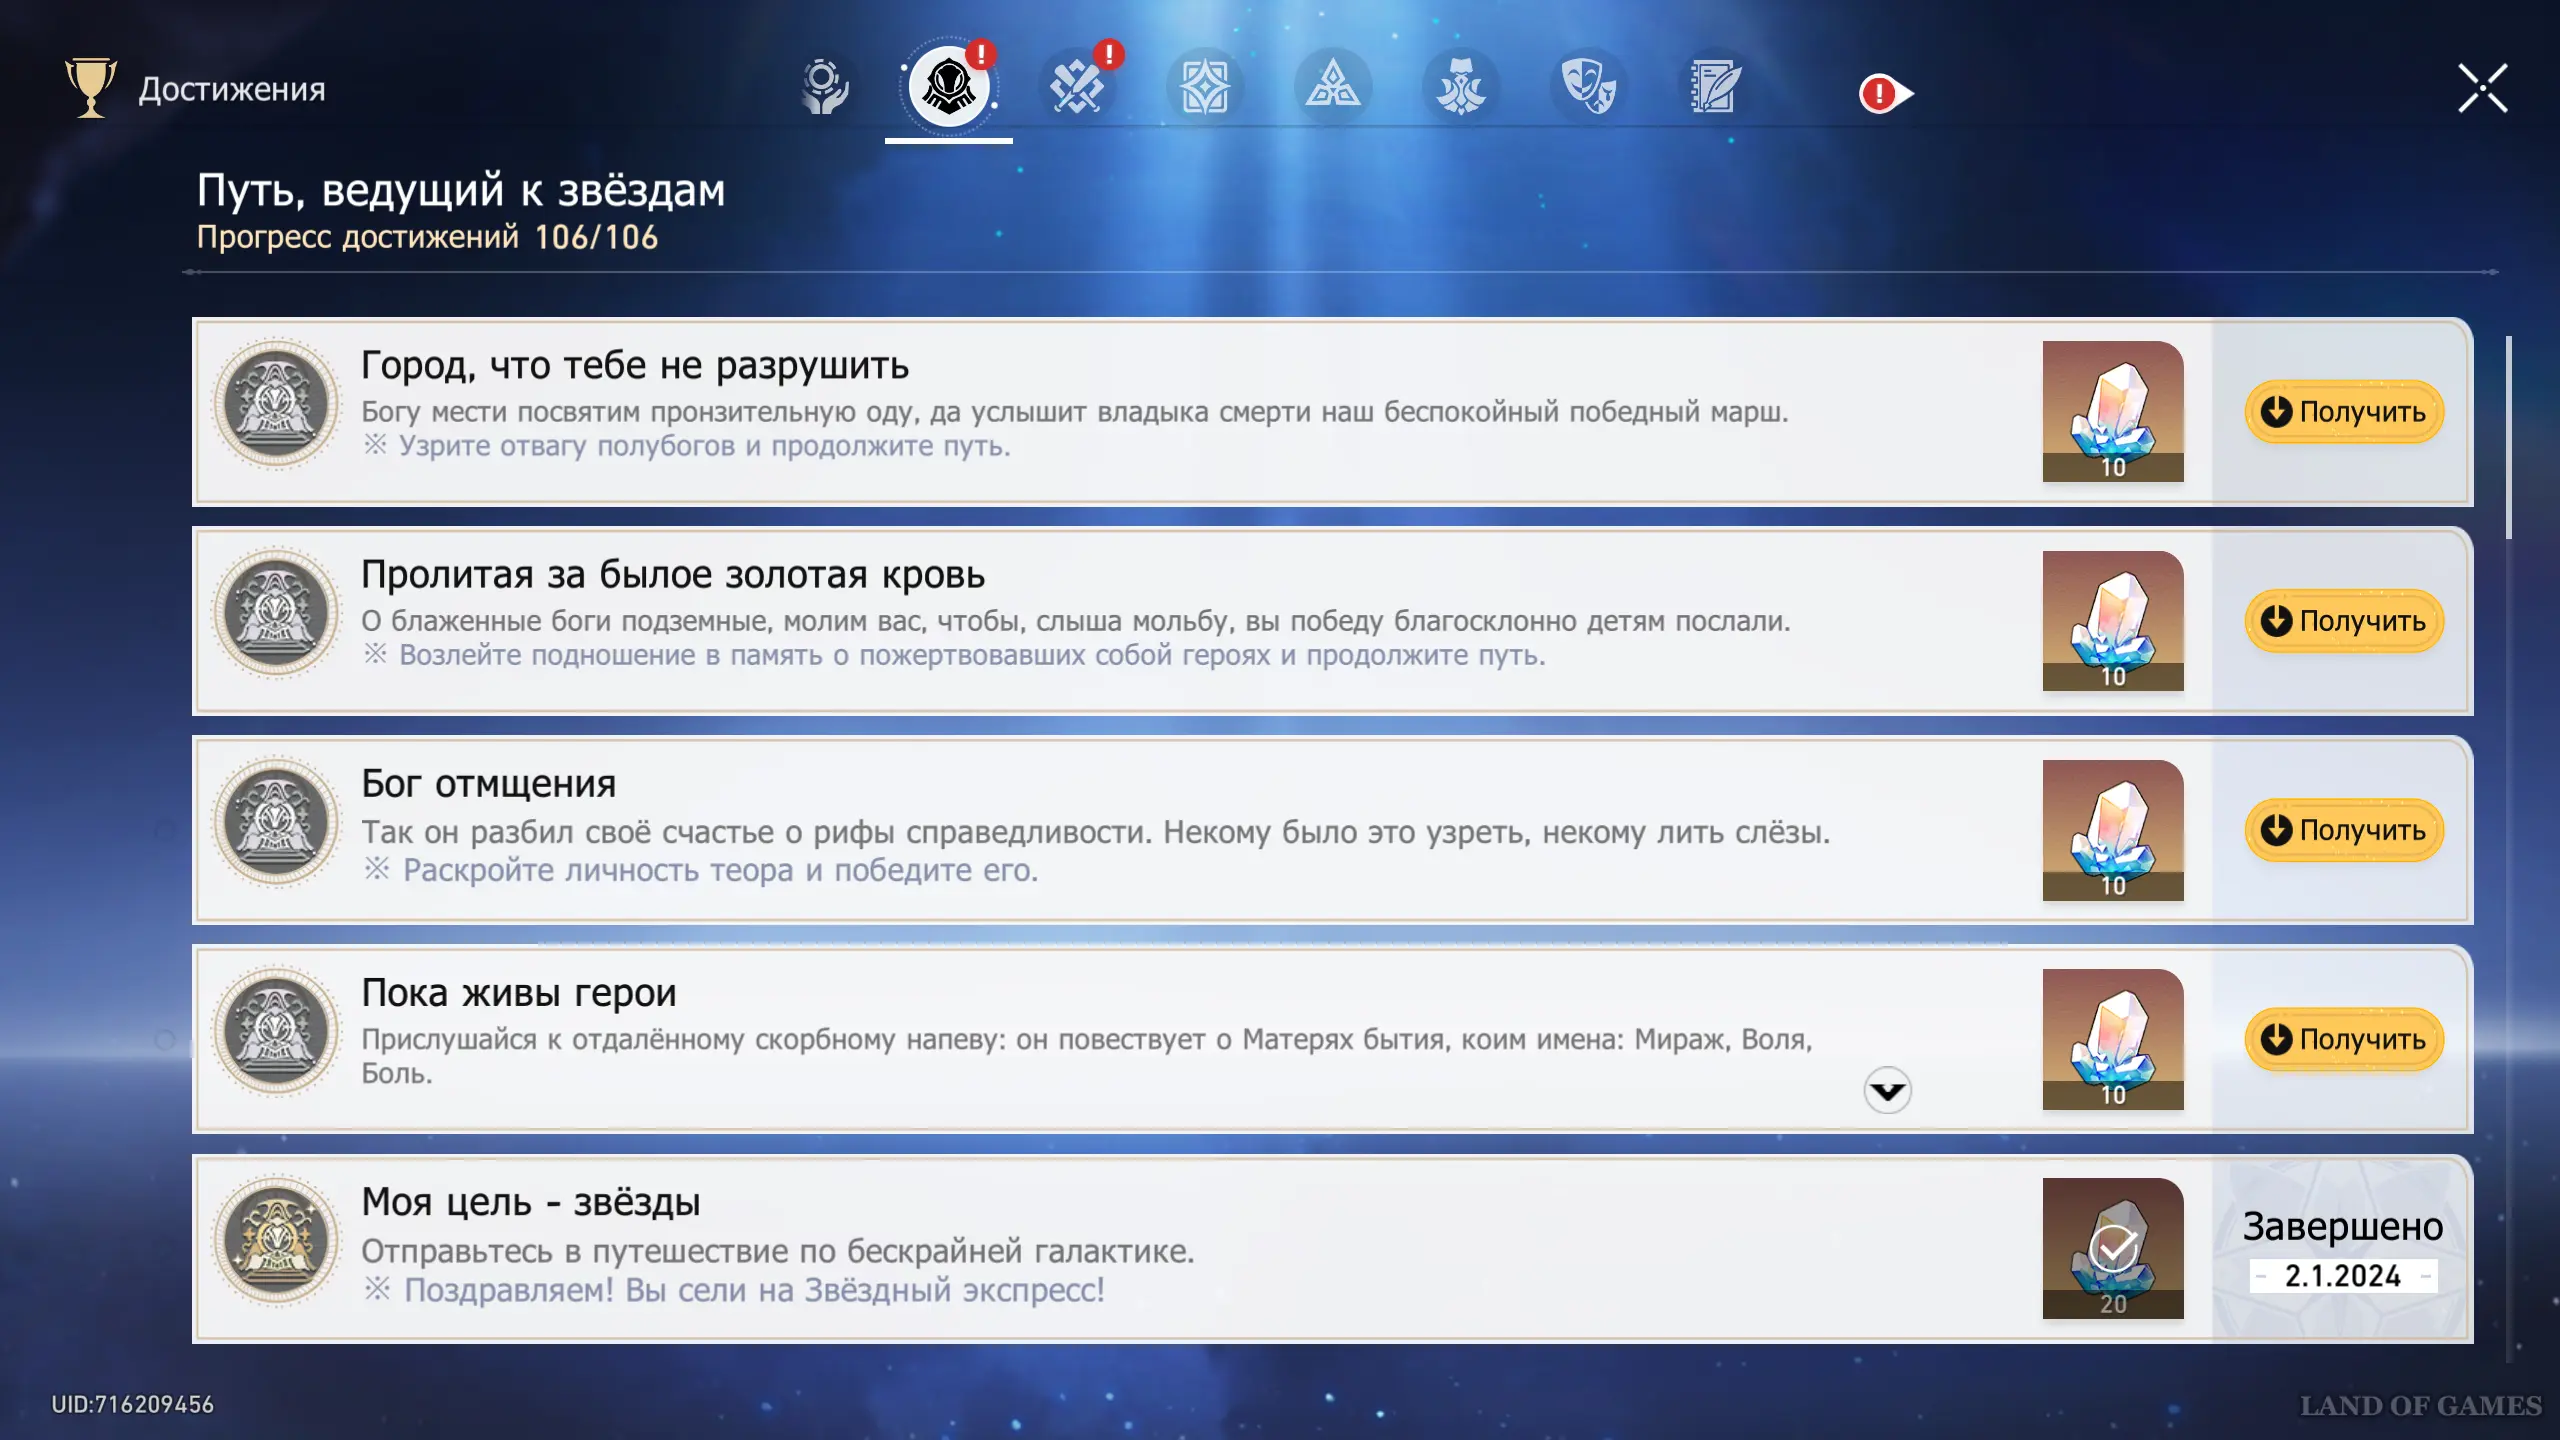This screenshot has height=1440, width=2560.
Task: Click the achievement list scrollbar
Action: 2508,438
